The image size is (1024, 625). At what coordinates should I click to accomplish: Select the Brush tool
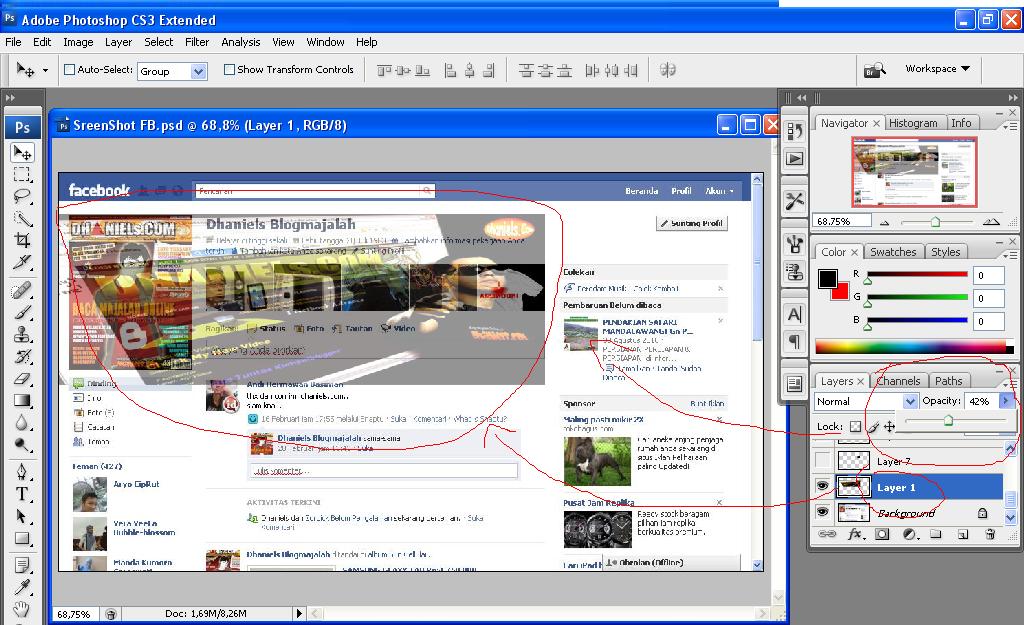[22, 312]
